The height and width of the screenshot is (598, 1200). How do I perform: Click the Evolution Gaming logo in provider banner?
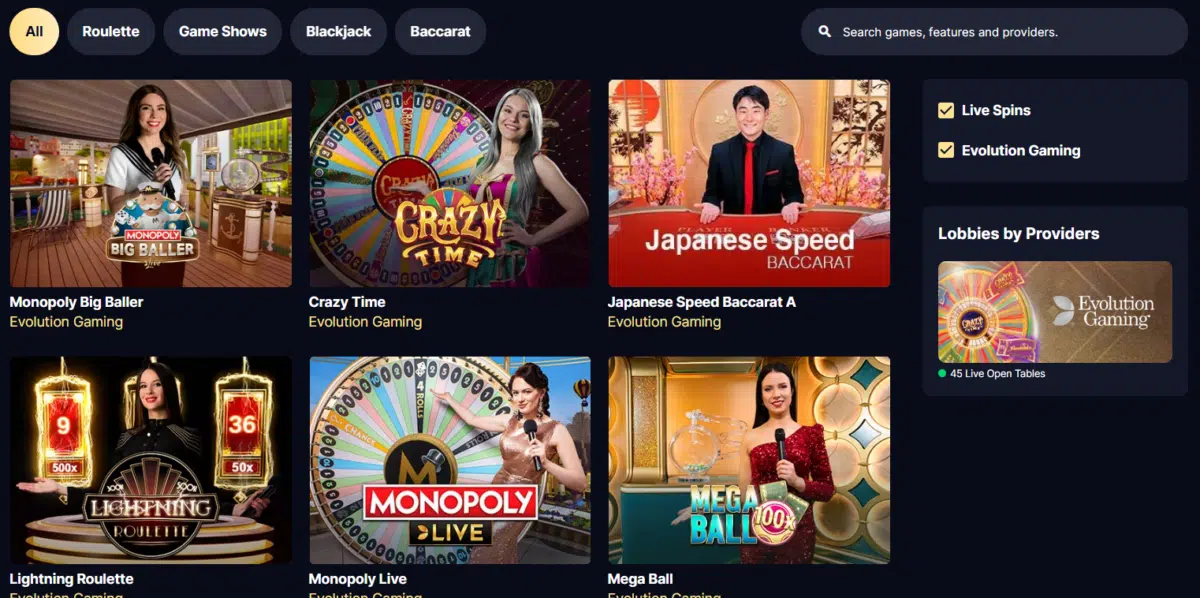[x=1103, y=311]
